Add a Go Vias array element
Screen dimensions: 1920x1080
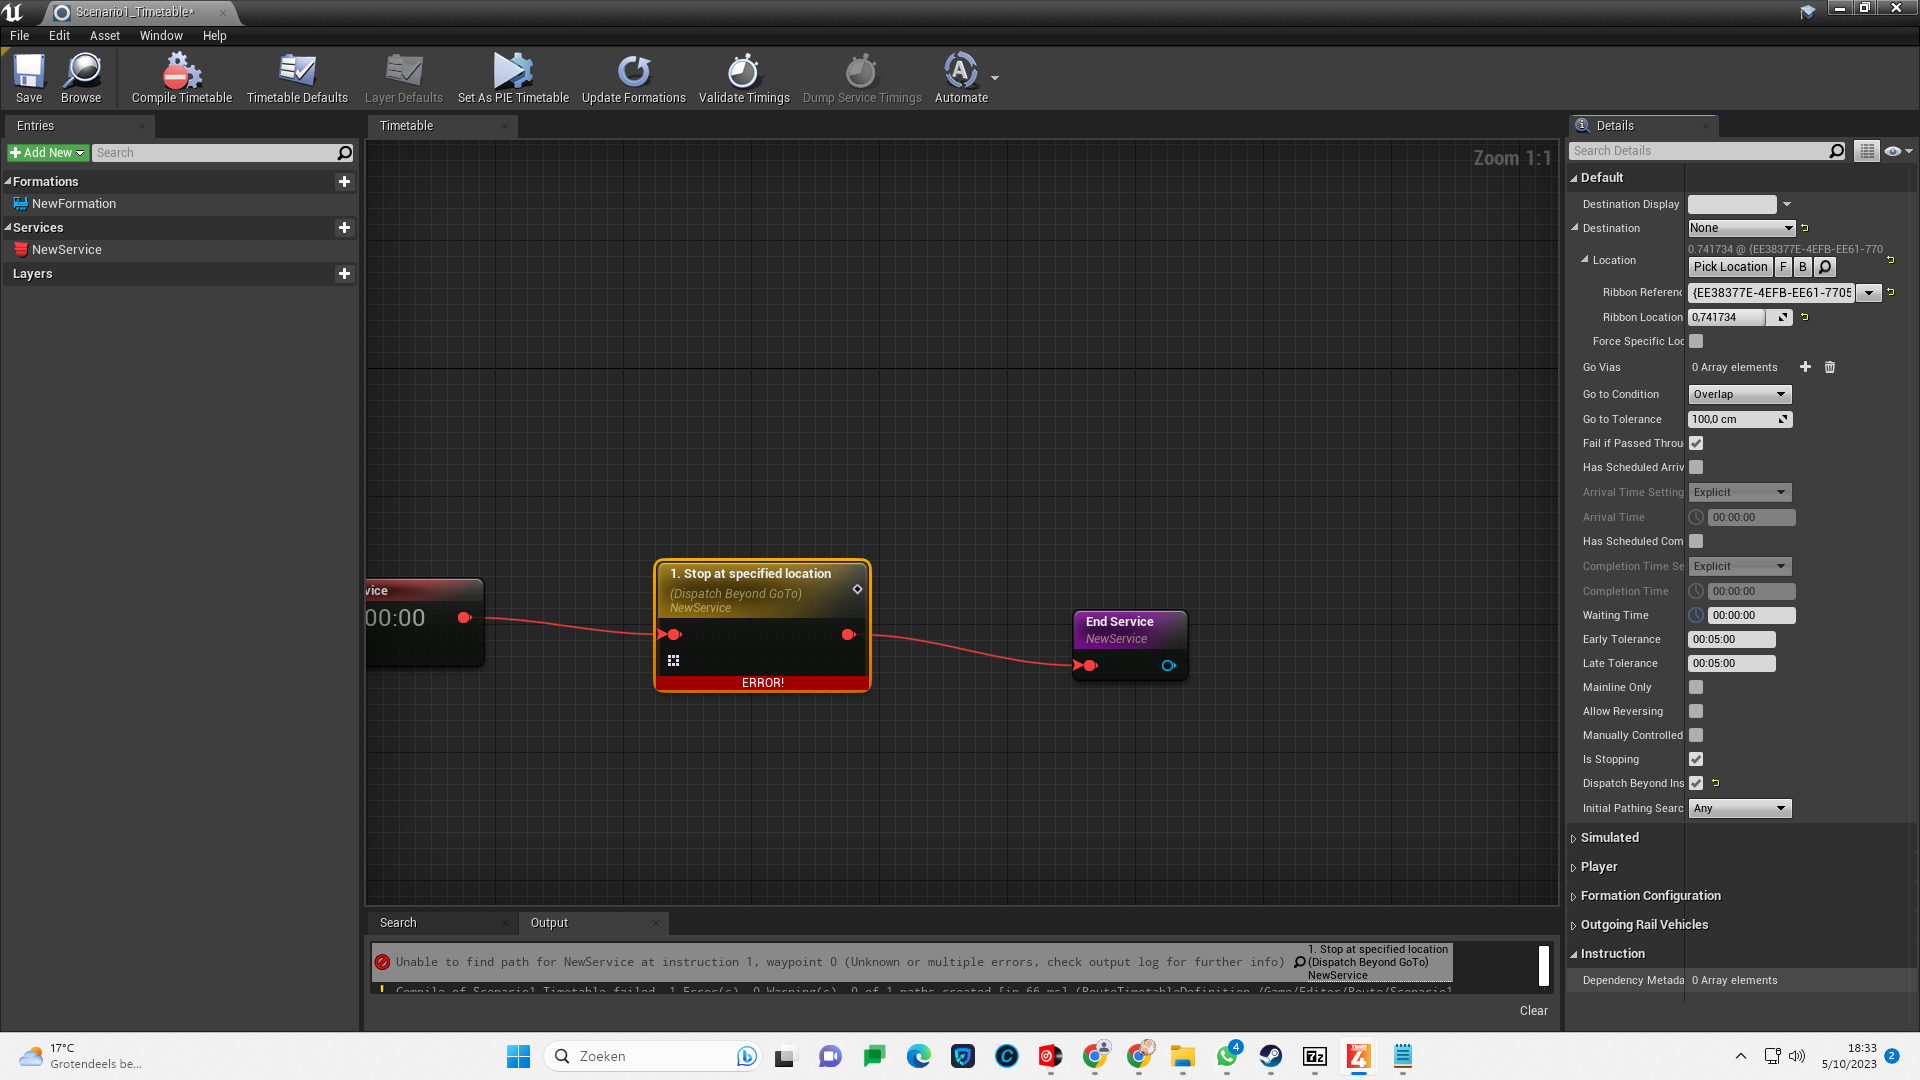click(x=1805, y=367)
